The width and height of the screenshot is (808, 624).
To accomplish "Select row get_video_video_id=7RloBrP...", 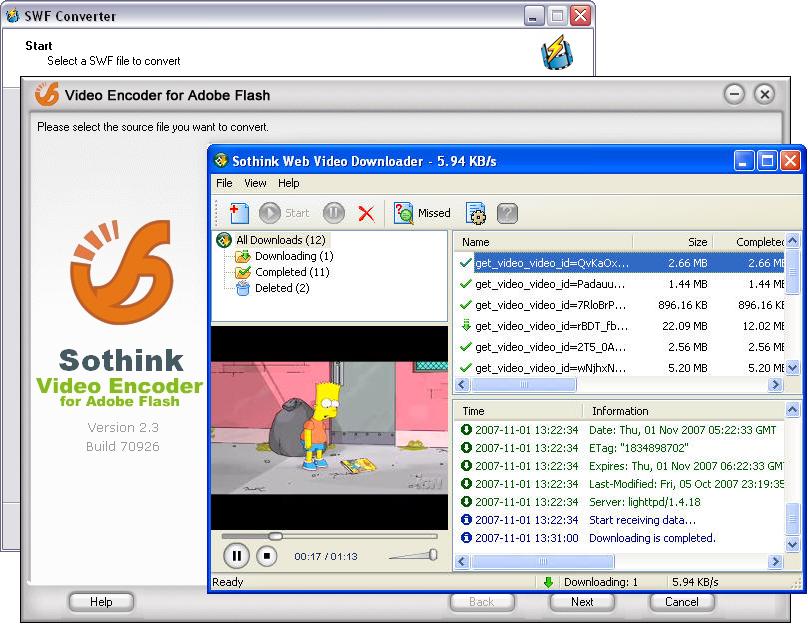I will 620,305.
